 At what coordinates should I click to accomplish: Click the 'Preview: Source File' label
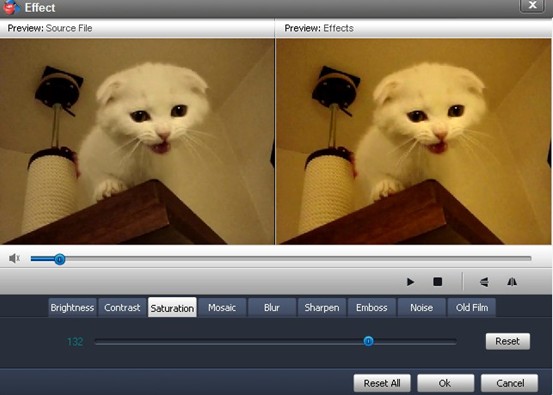pyautogui.click(x=50, y=28)
